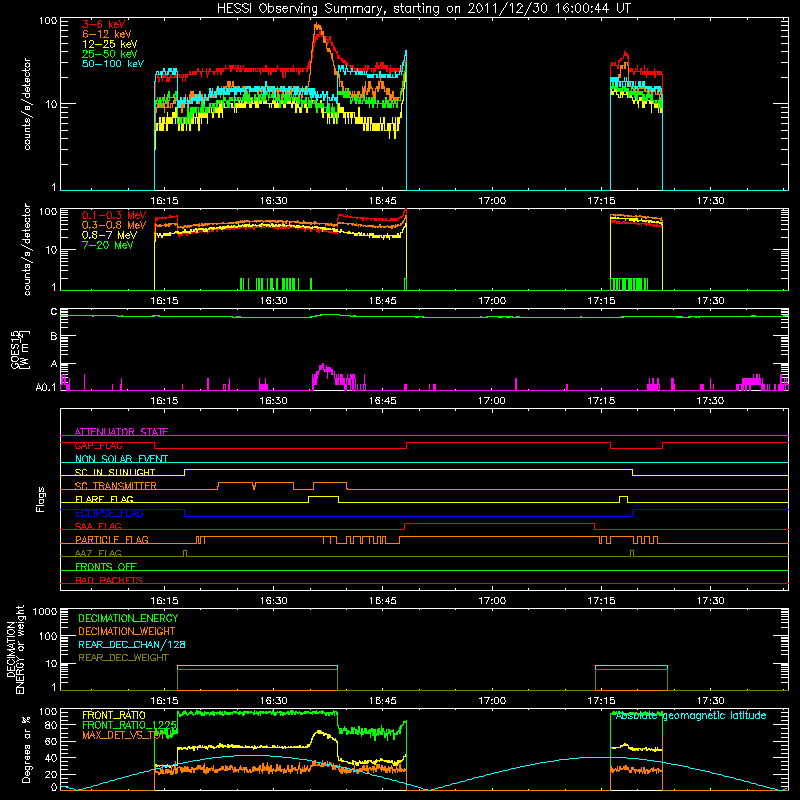The width and height of the screenshot is (800, 800).
Task: Click the 16:30 tick label under the GOES panel
Action: 273,401
